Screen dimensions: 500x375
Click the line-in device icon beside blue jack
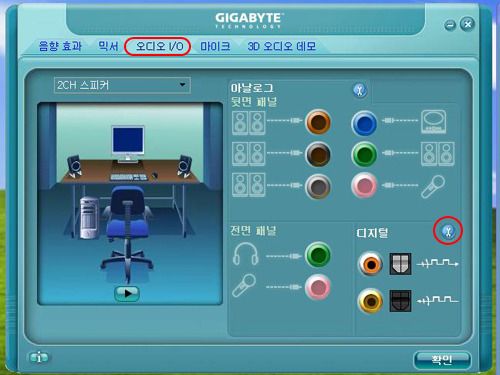[x=434, y=122]
